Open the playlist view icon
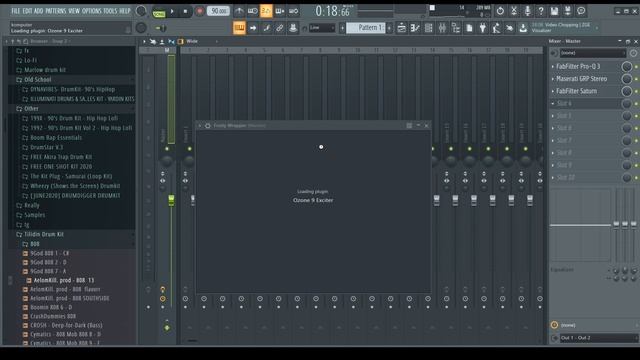This screenshot has width=640, height=360. pos(402,28)
